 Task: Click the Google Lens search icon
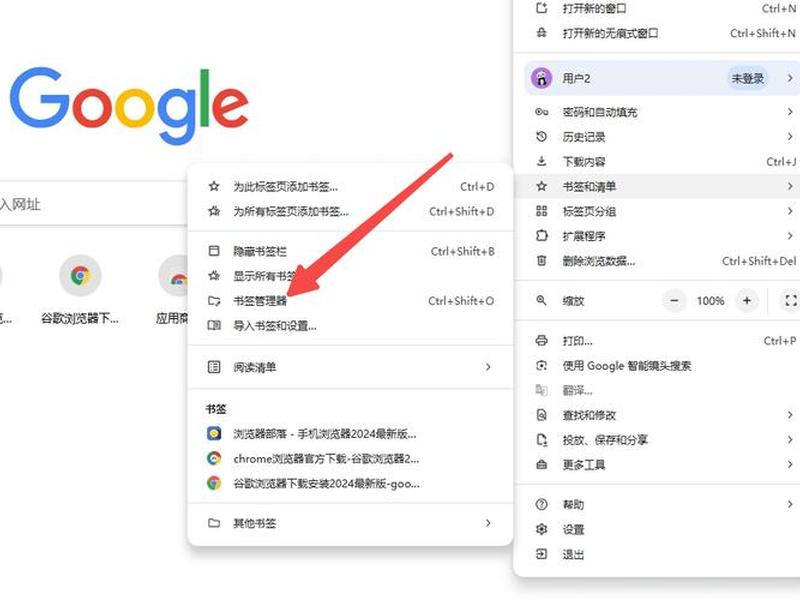click(x=541, y=366)
